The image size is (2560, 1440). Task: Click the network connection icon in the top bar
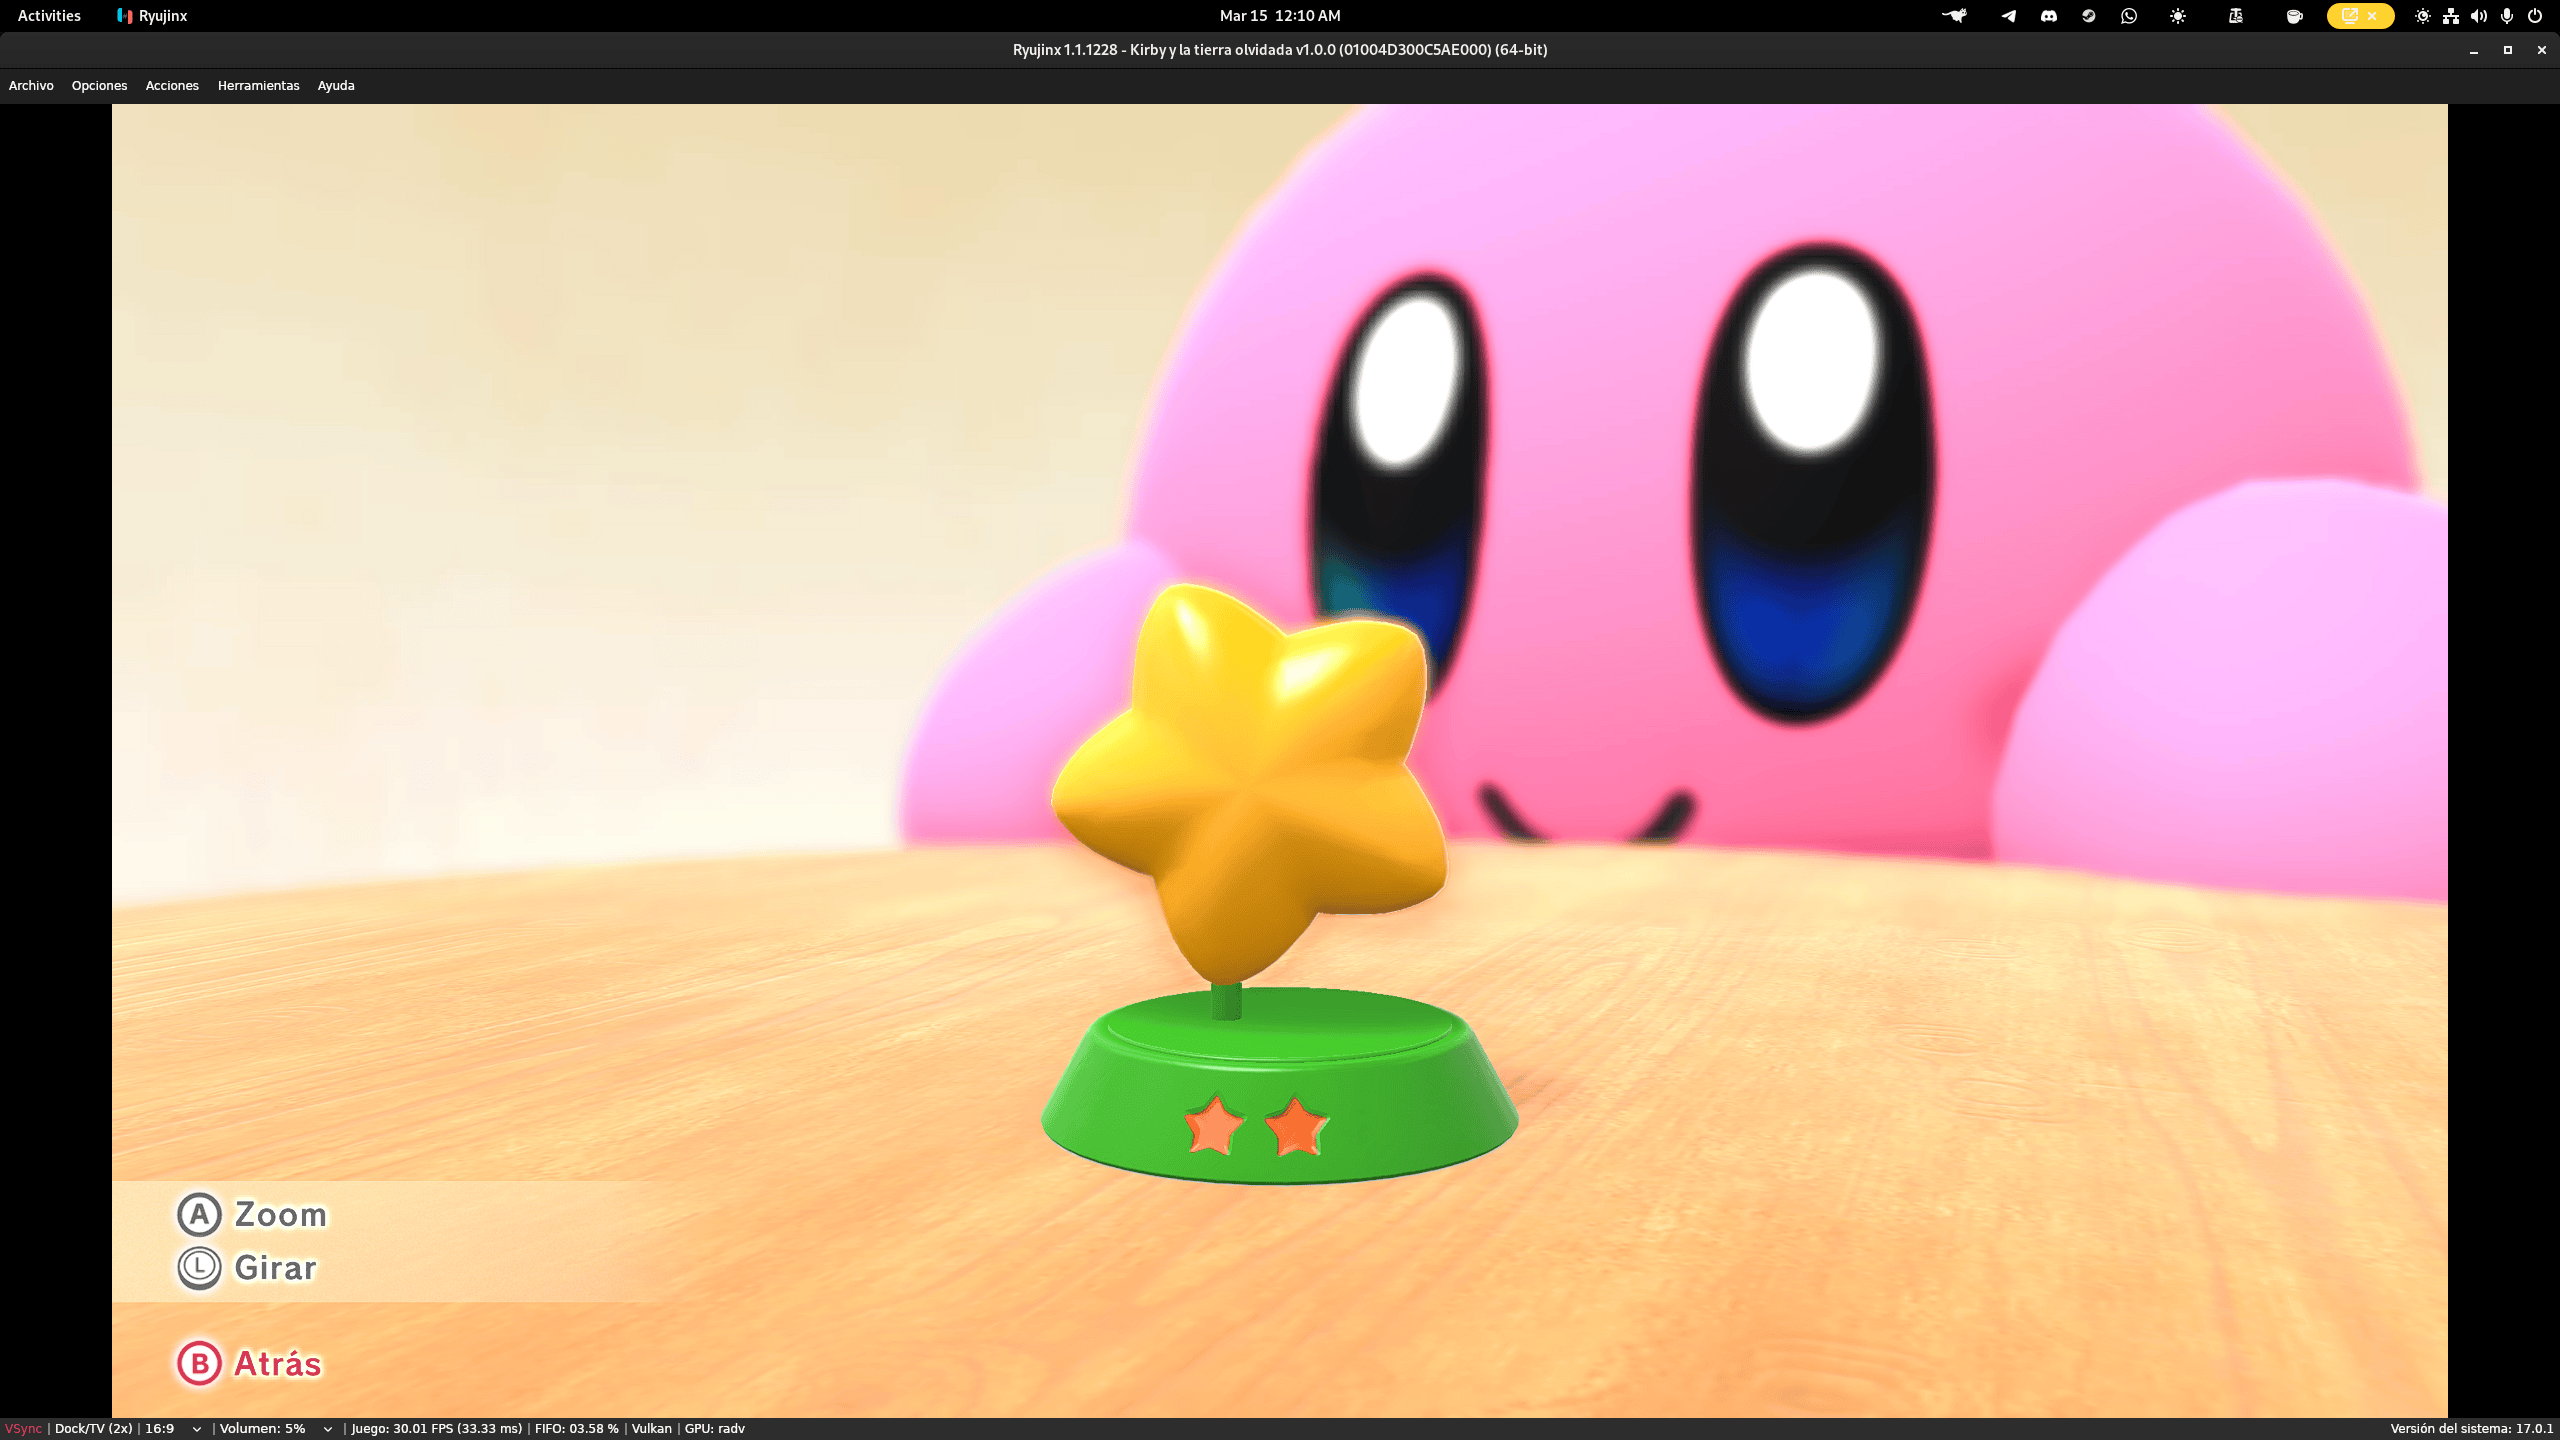pyautogui.click(x=2451, y=16)
